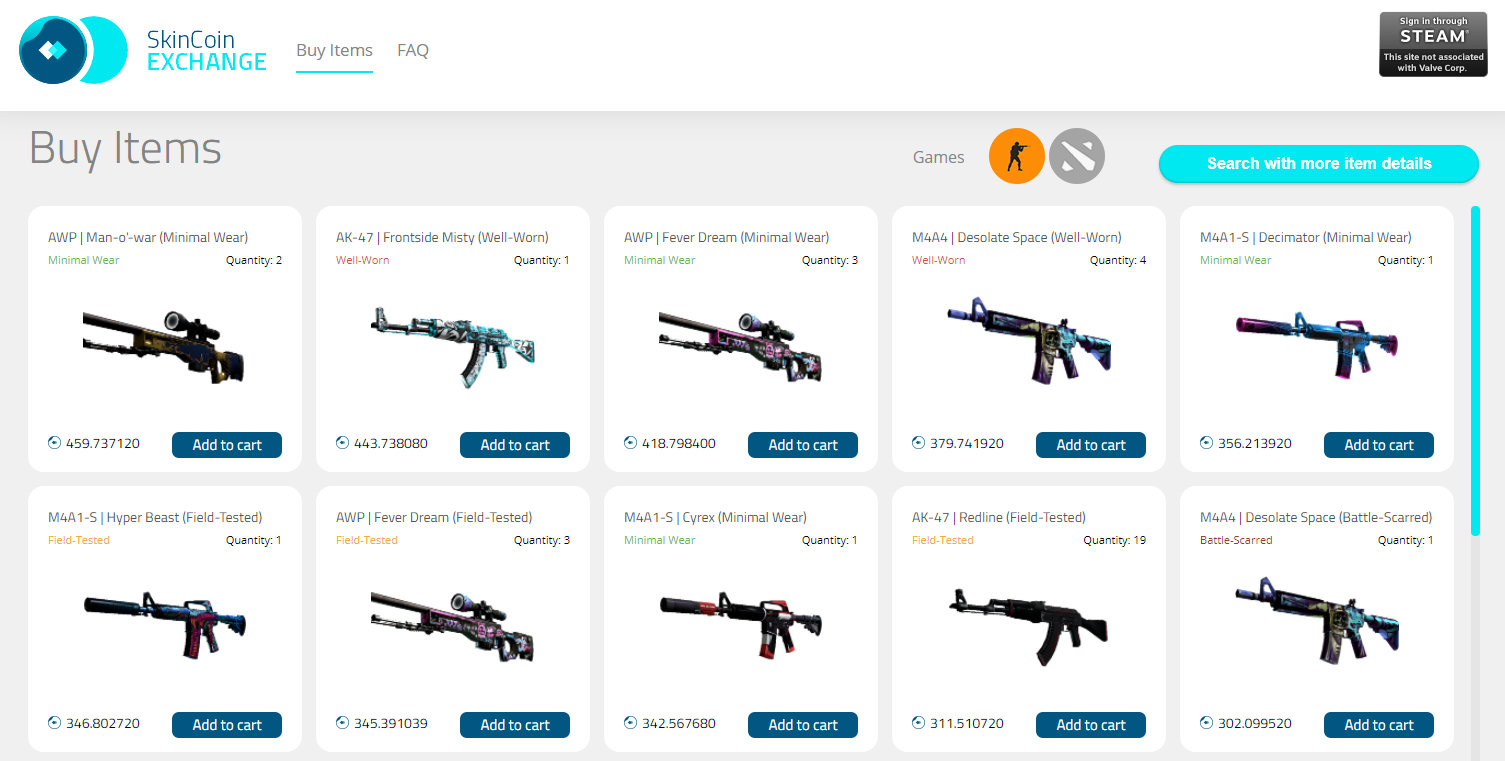This screenshot has height=761, width=1505.
Task: Add AWP Man-o'-war to cart
Action: coord(227,445)
